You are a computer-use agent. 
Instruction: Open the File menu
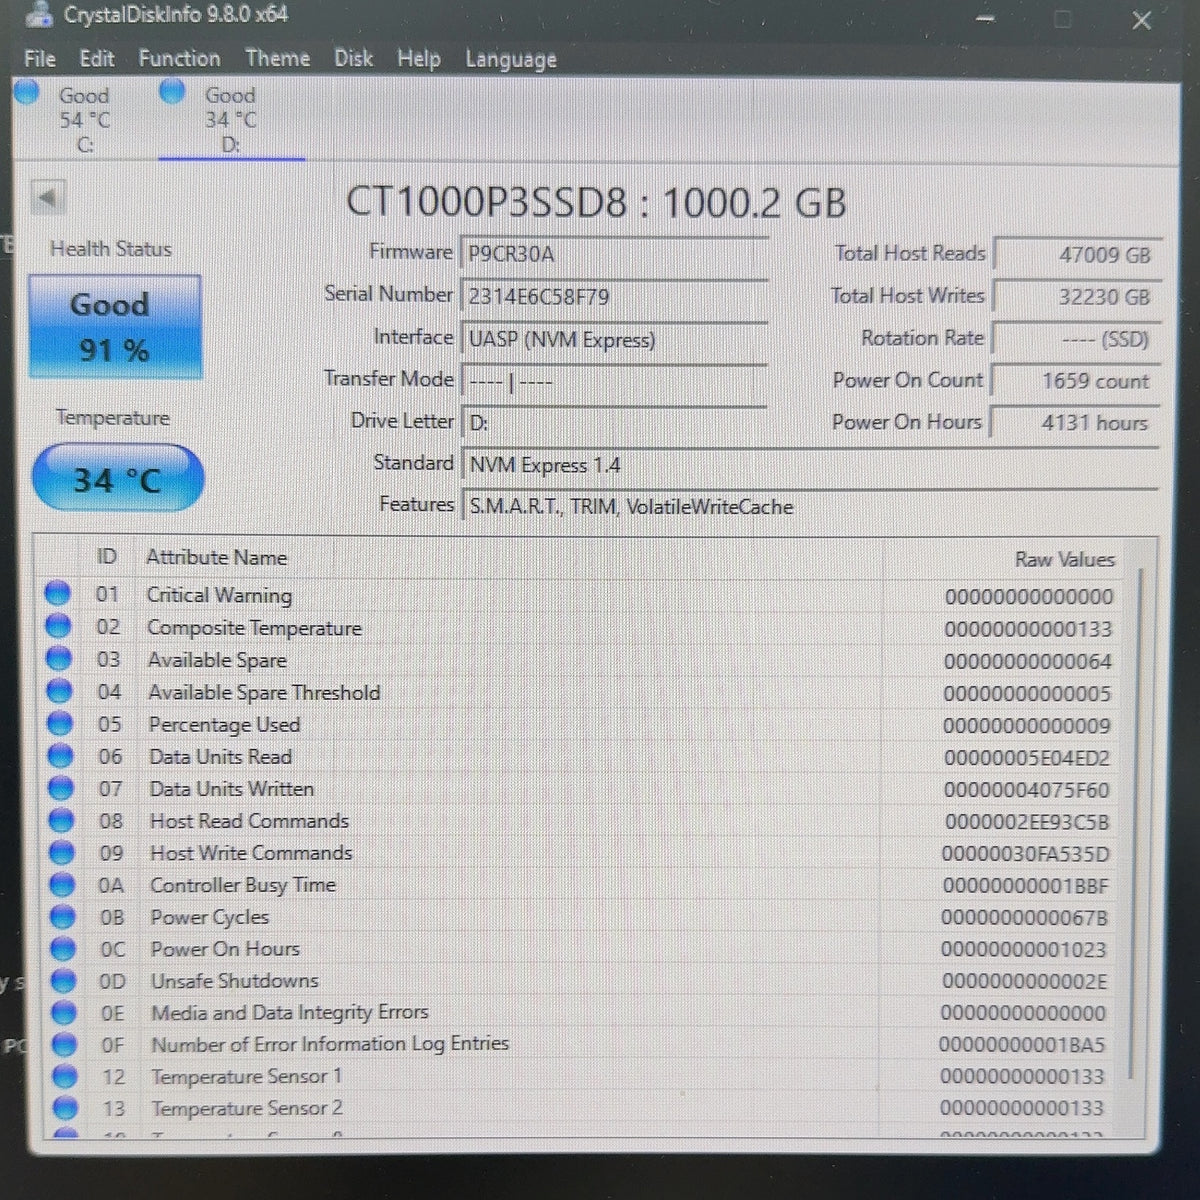point(40,59)
